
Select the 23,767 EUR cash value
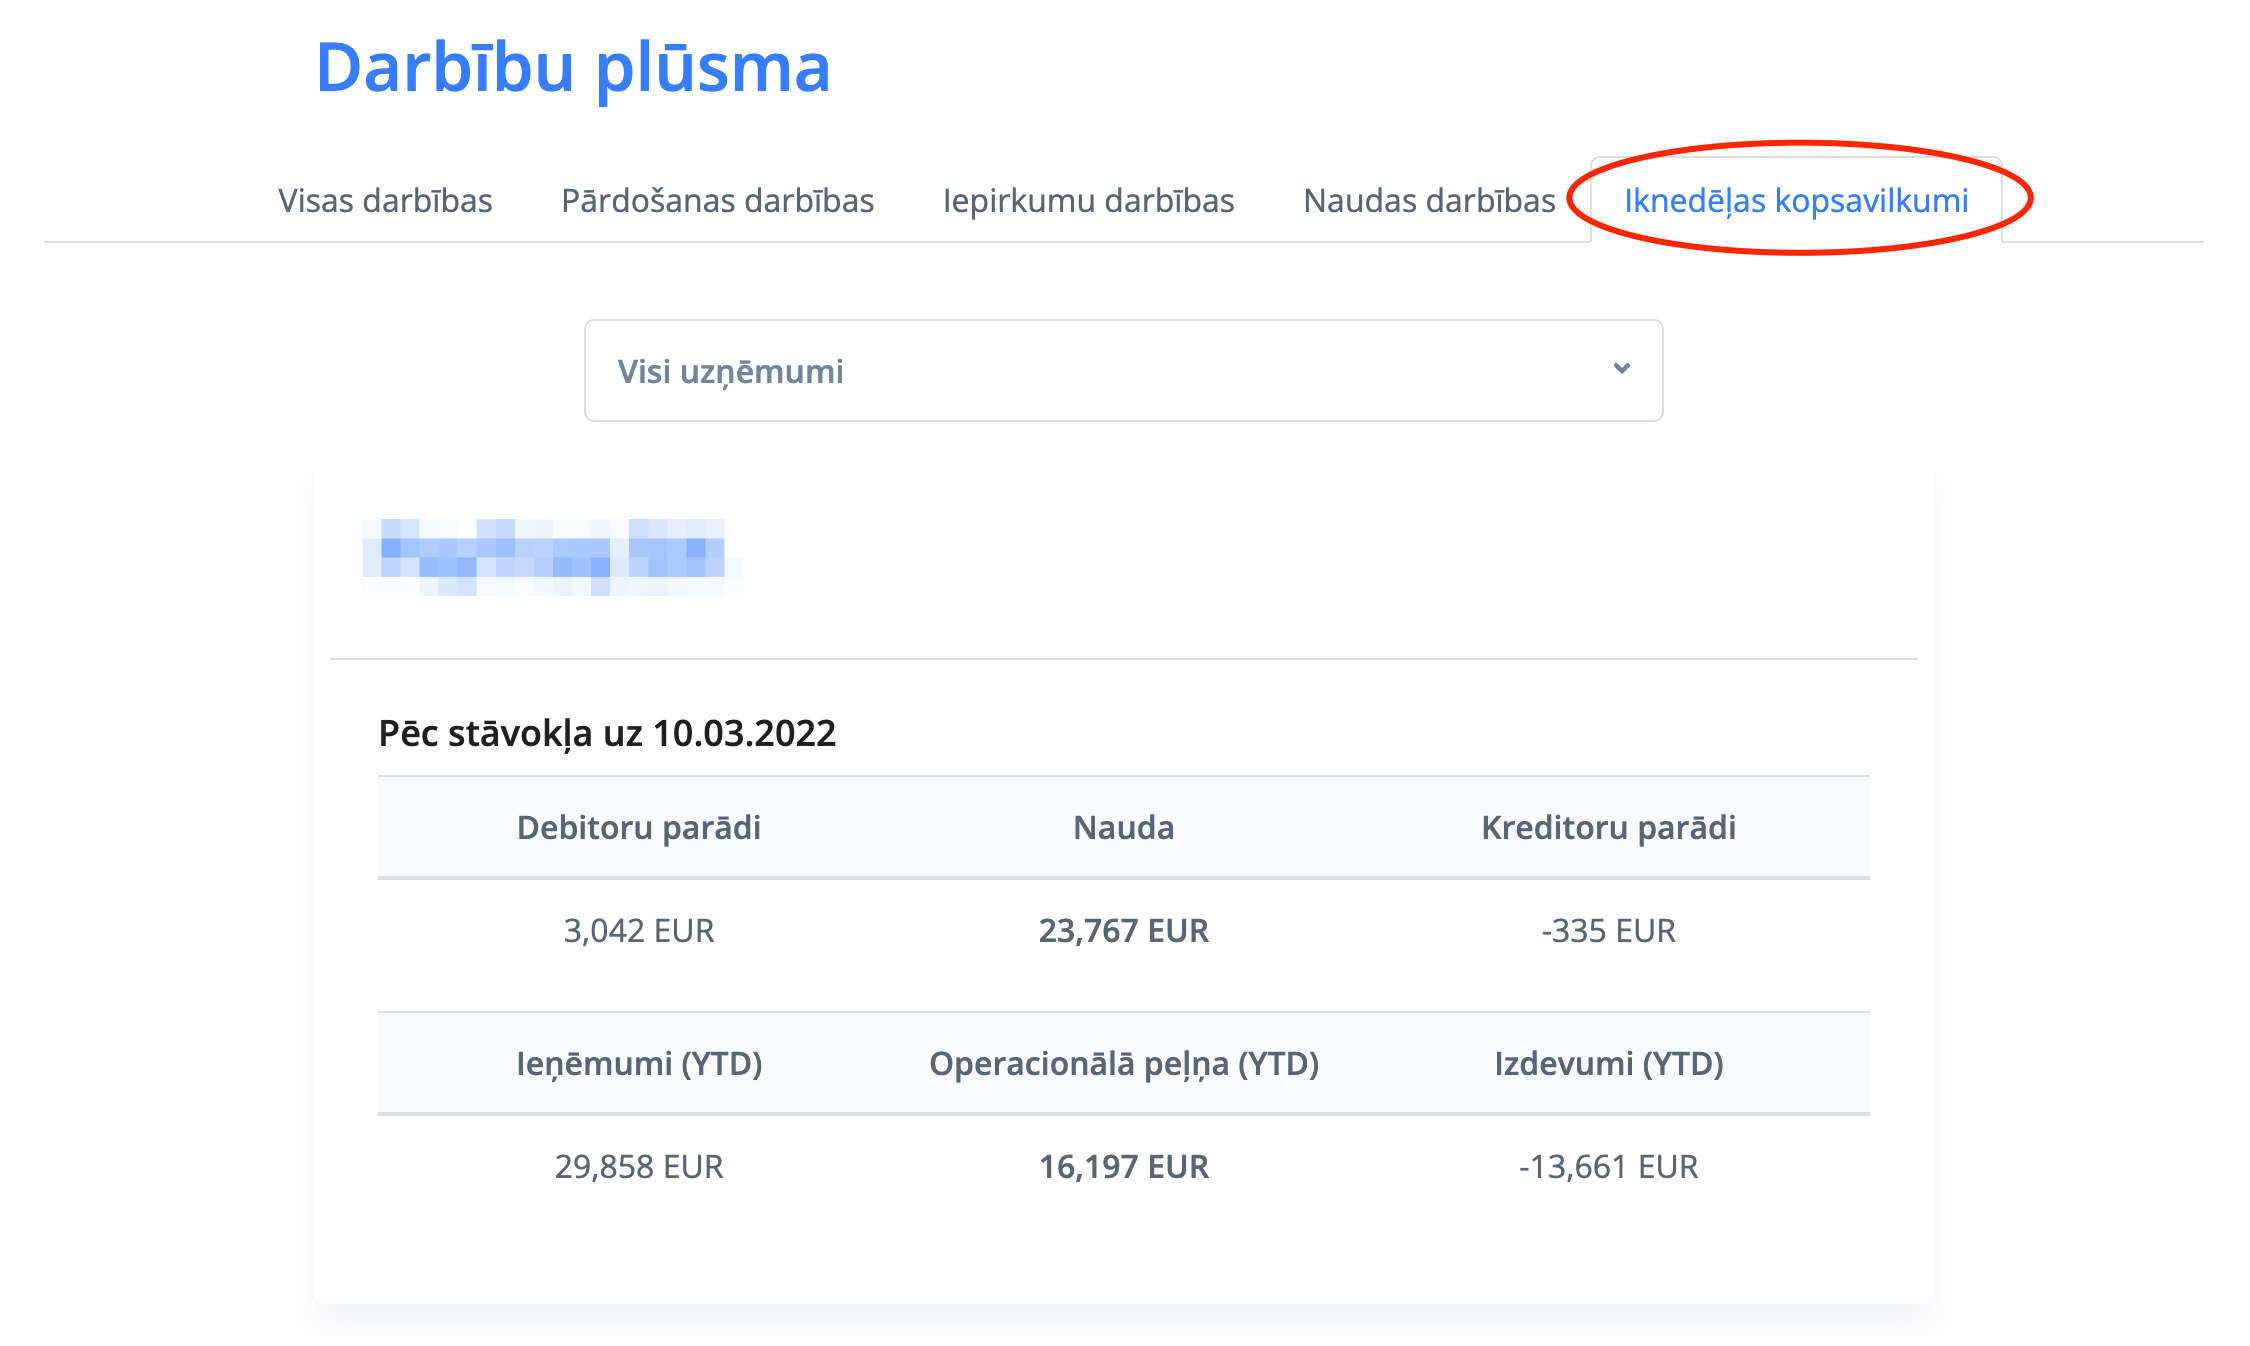pyautogui.click(x=1123, y=931)
